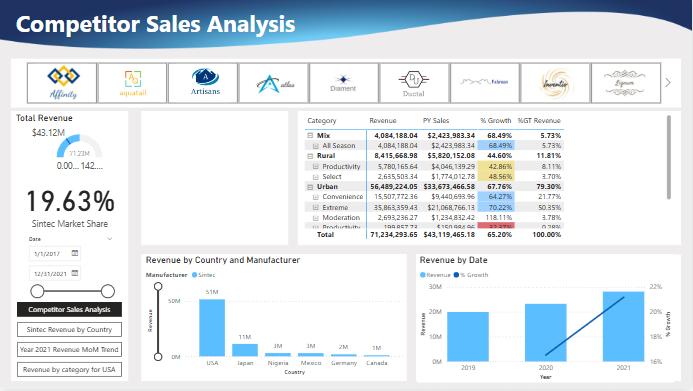Select the Japan bar in country chart
The image size is (693, 391).
point(245,350)
